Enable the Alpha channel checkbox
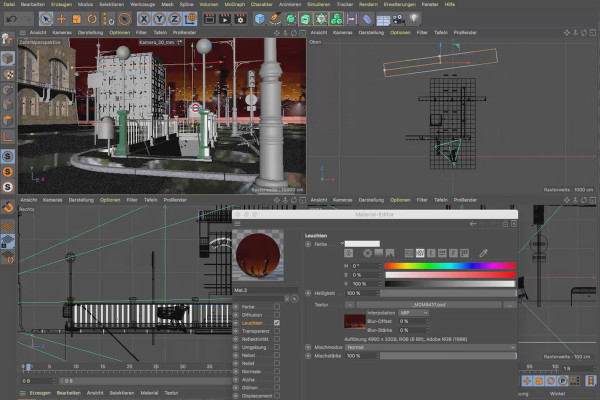 [x=277, y=379]
